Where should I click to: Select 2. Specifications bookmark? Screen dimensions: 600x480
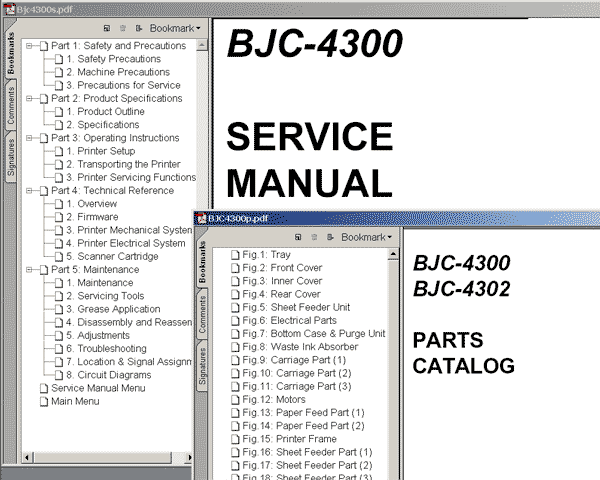pyautogui.click(x=103, y=125)
